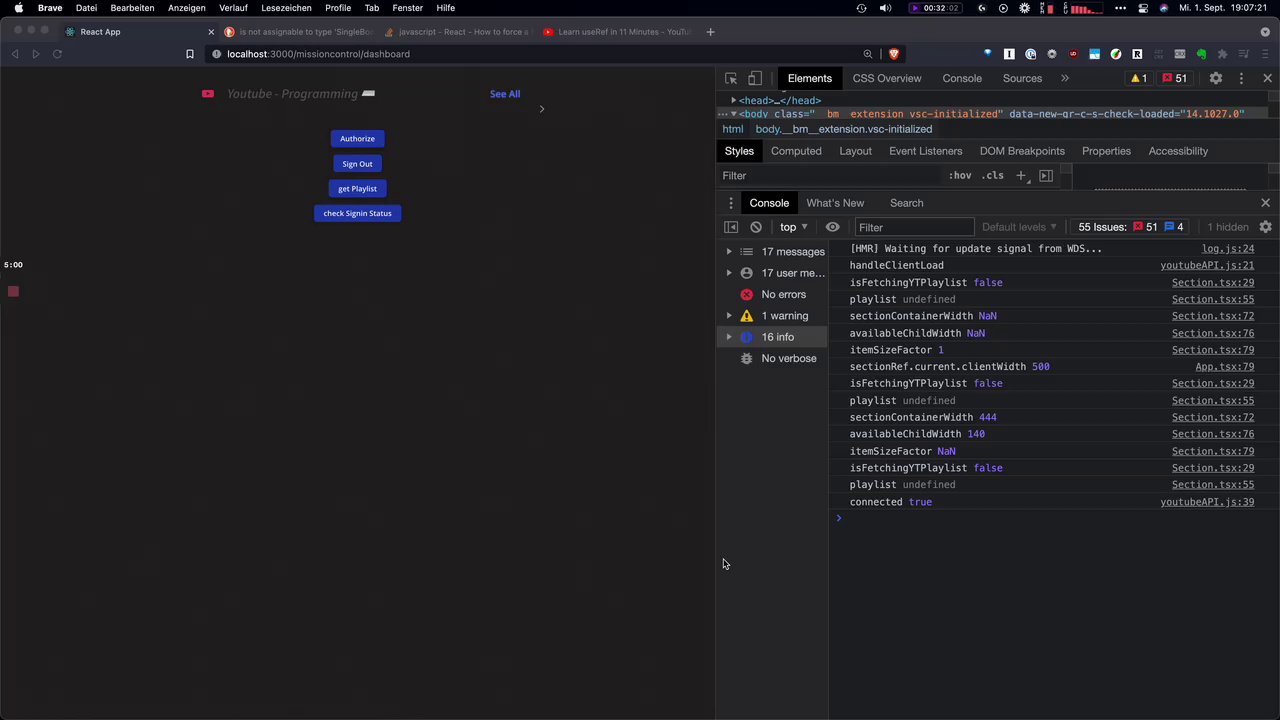Clear the console with the ban icon
The width and height of the screenshot is (1280, 720).
[x=756, y=227]
